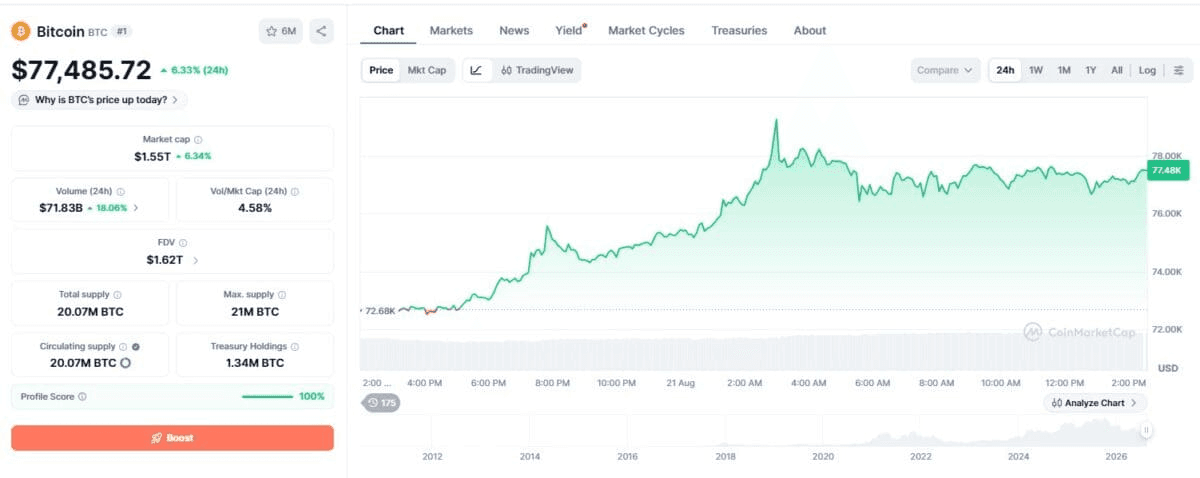
Task: Expand Why is BTC's price up today
Action: (x=99, y=100)
